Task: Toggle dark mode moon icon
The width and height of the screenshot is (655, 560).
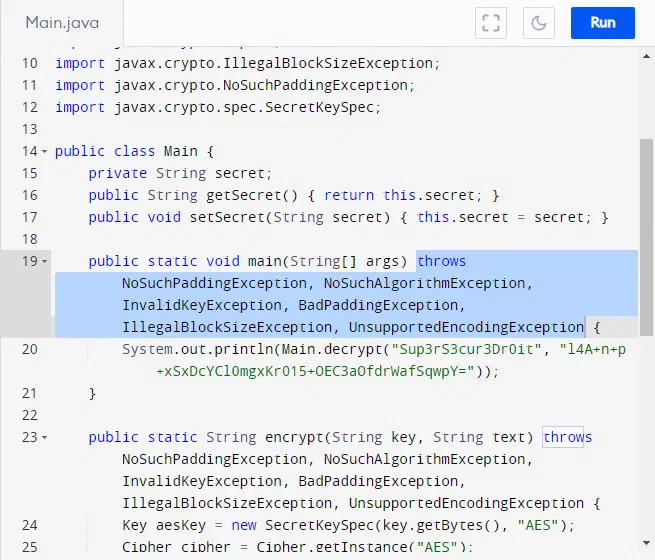Action: (538, 23)
